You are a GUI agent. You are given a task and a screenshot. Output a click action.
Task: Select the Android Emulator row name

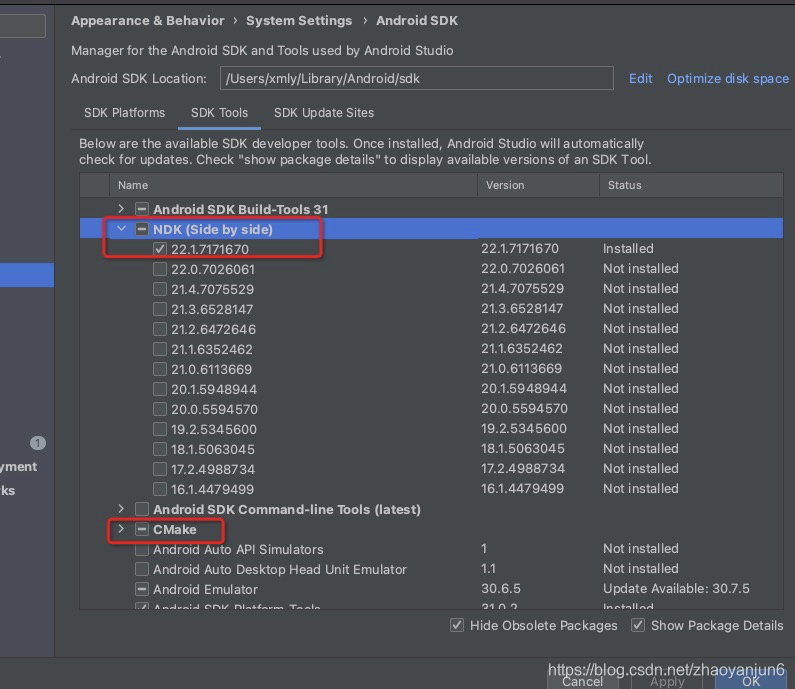(x=205, y=589)
